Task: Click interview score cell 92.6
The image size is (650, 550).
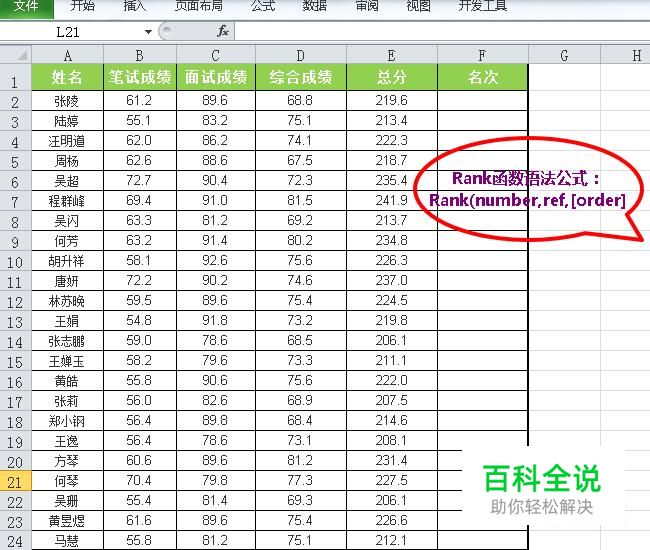Action: pyautogui.click(x=216, y=260)
